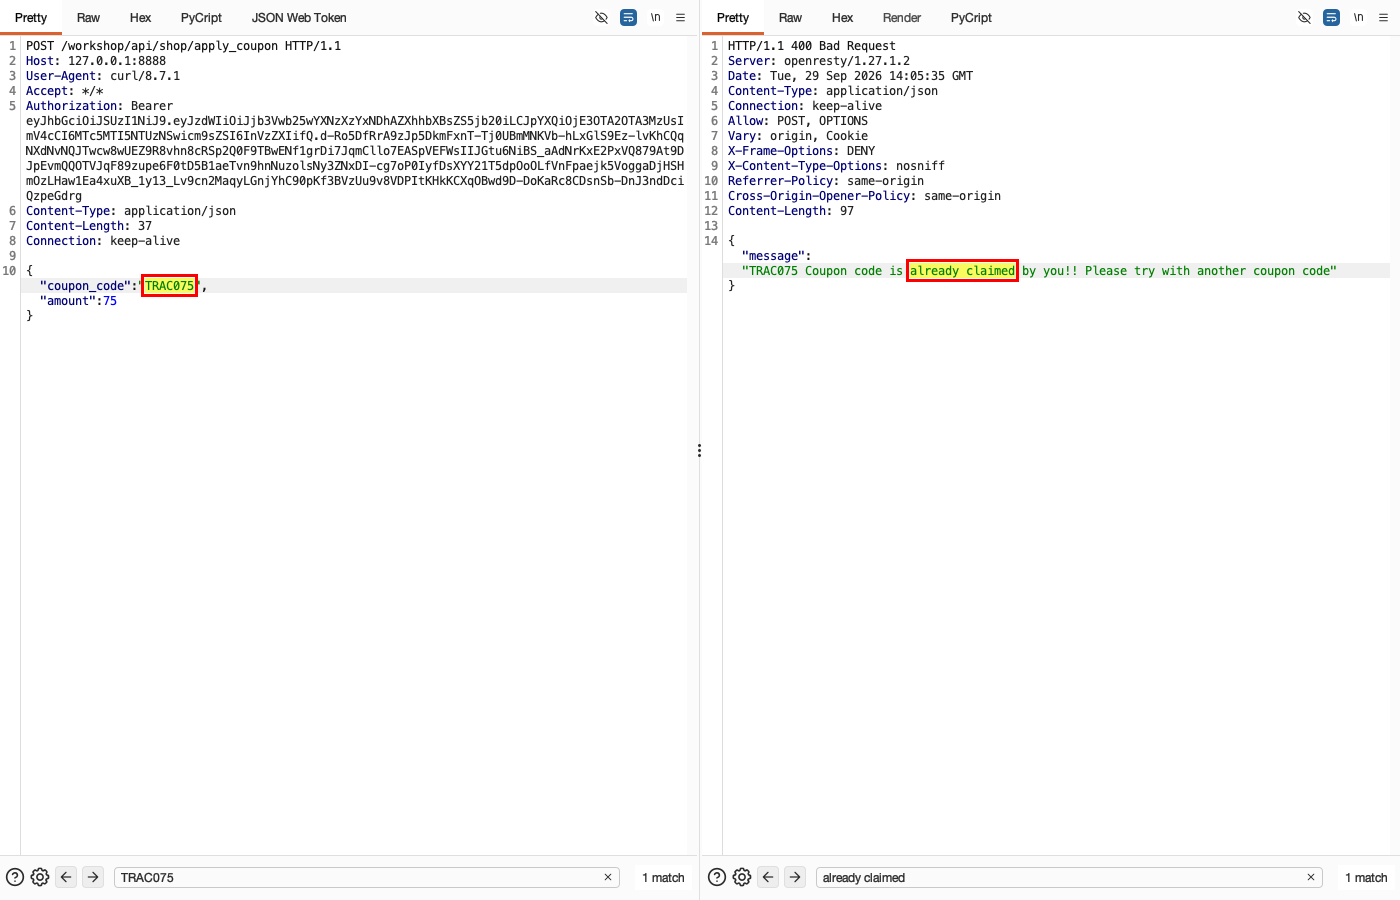Open request search settings gear
Viewport: 1400px width, 900px height.
[40, 877]
